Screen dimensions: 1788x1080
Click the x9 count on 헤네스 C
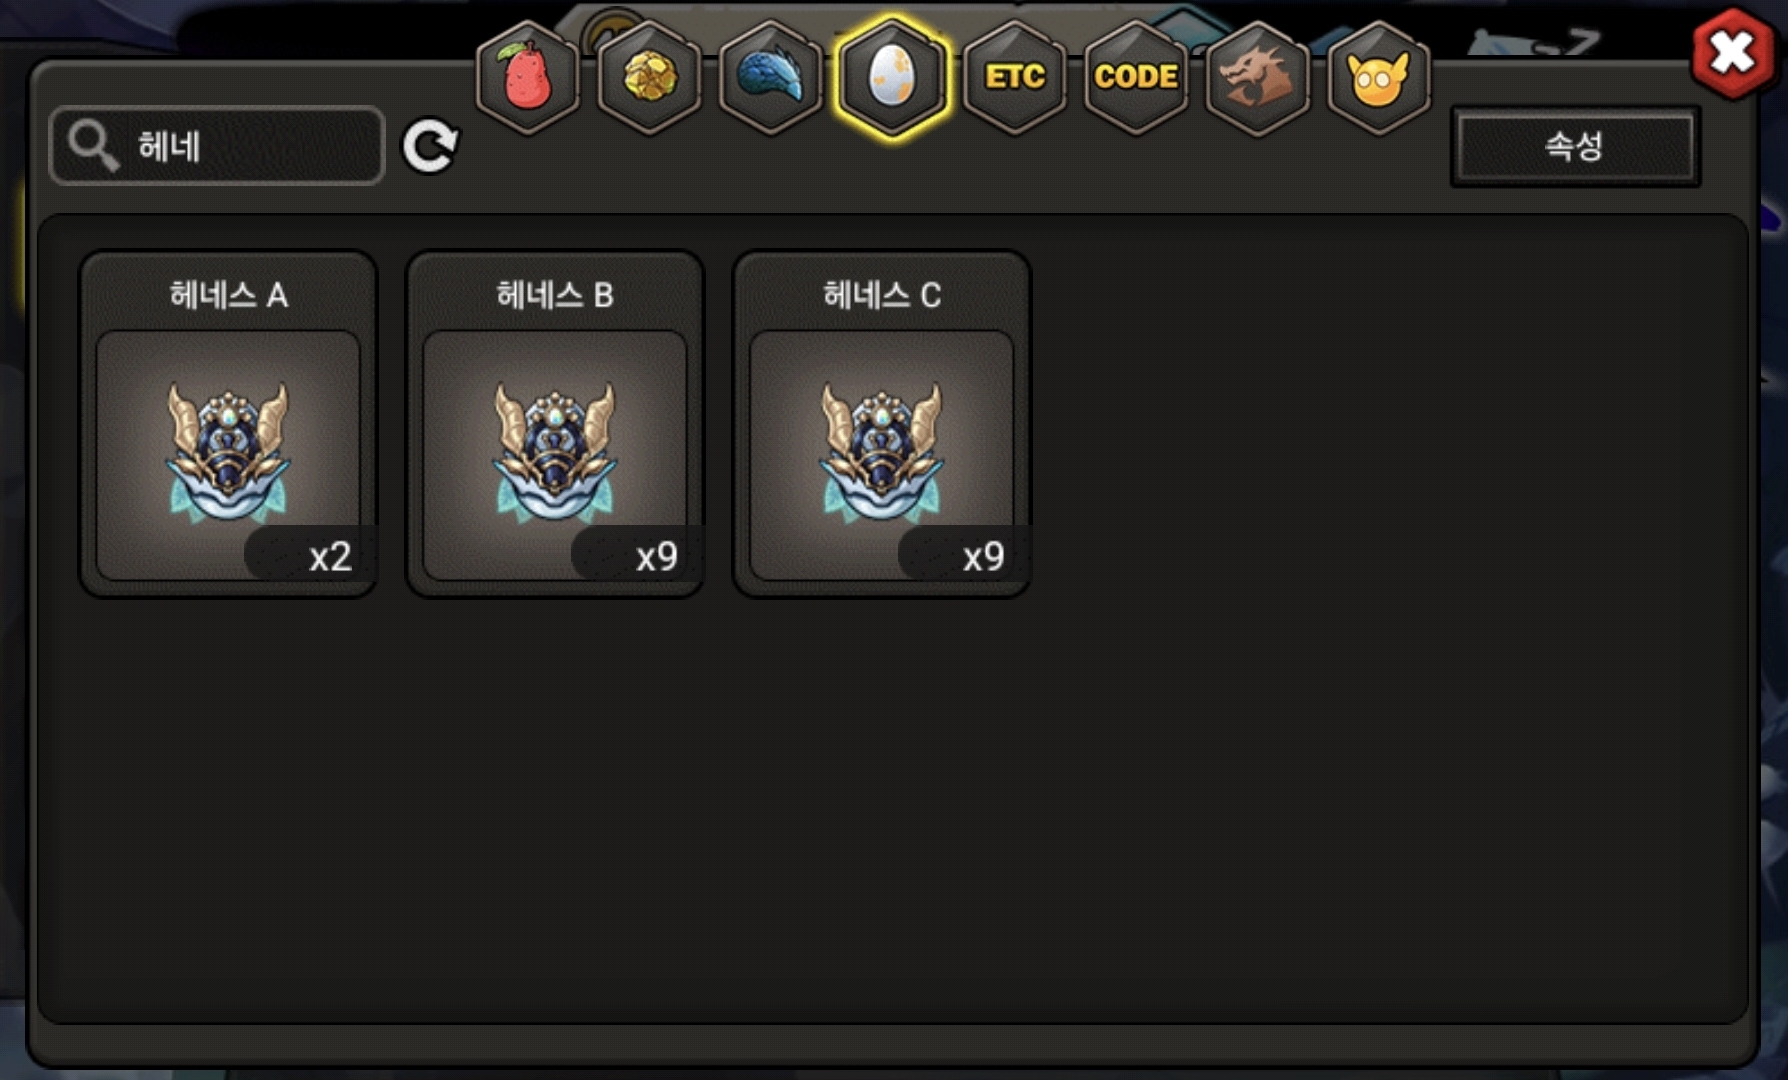pyautogui.click(x=983, y=556)
